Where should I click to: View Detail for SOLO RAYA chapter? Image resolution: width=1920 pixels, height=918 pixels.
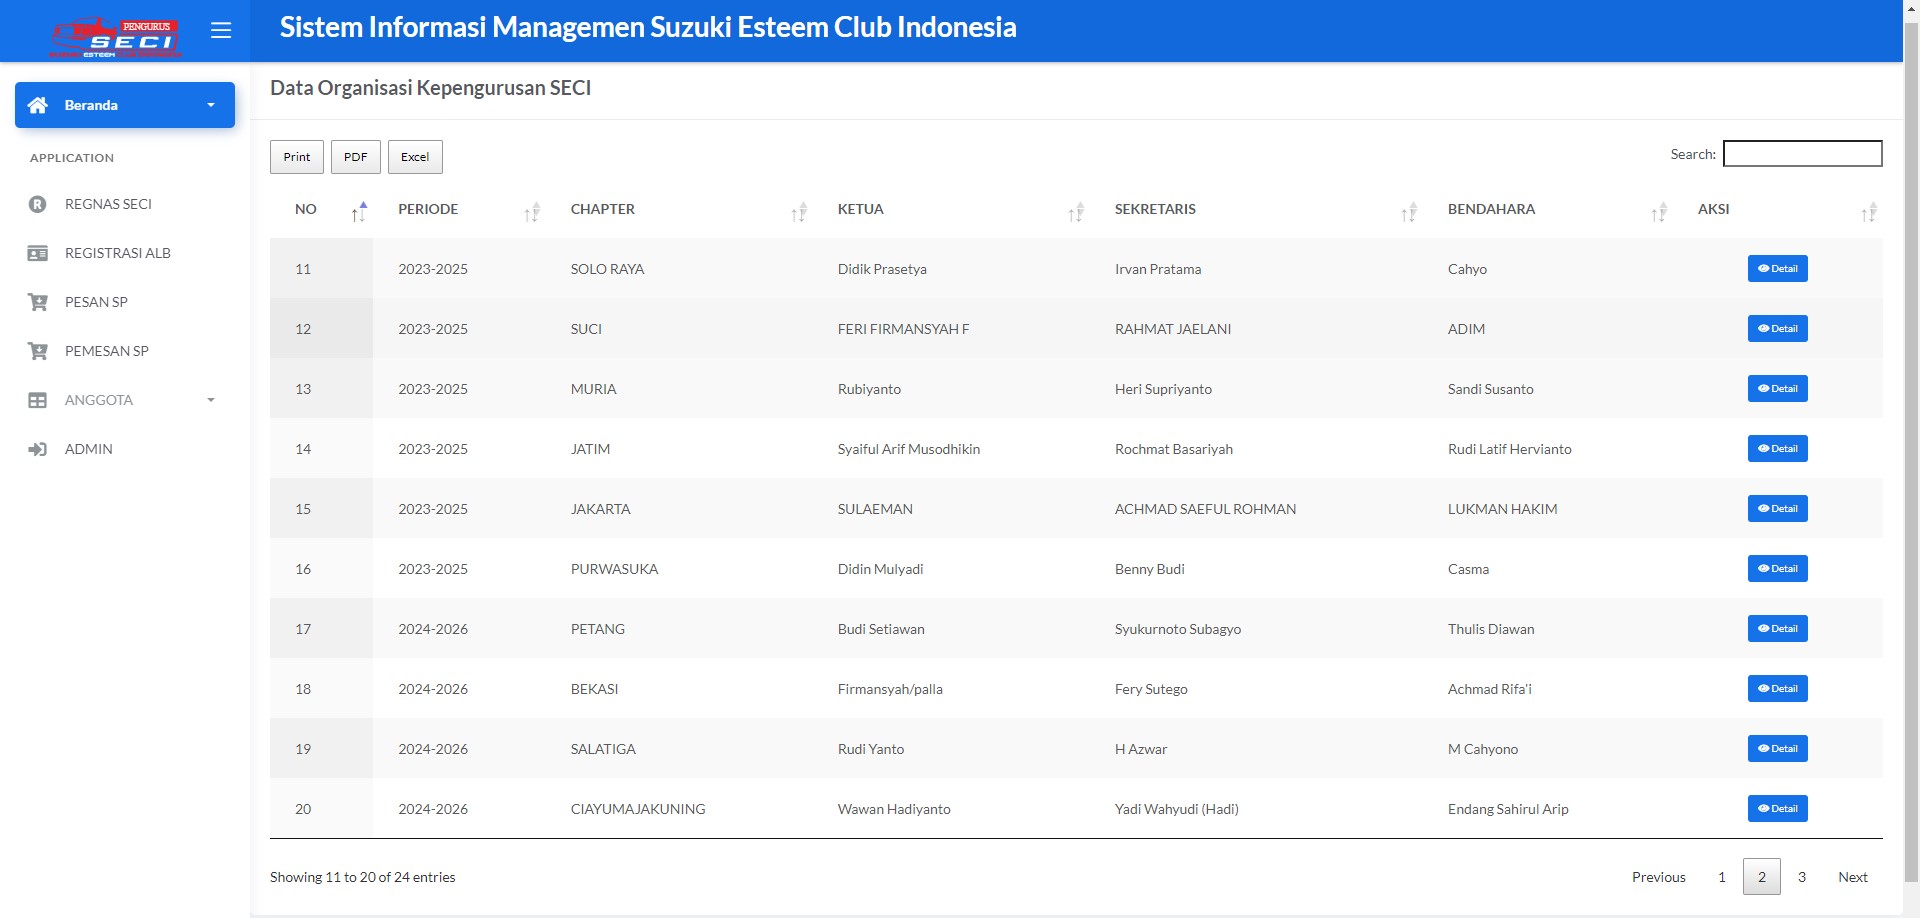pos(1777,269)
